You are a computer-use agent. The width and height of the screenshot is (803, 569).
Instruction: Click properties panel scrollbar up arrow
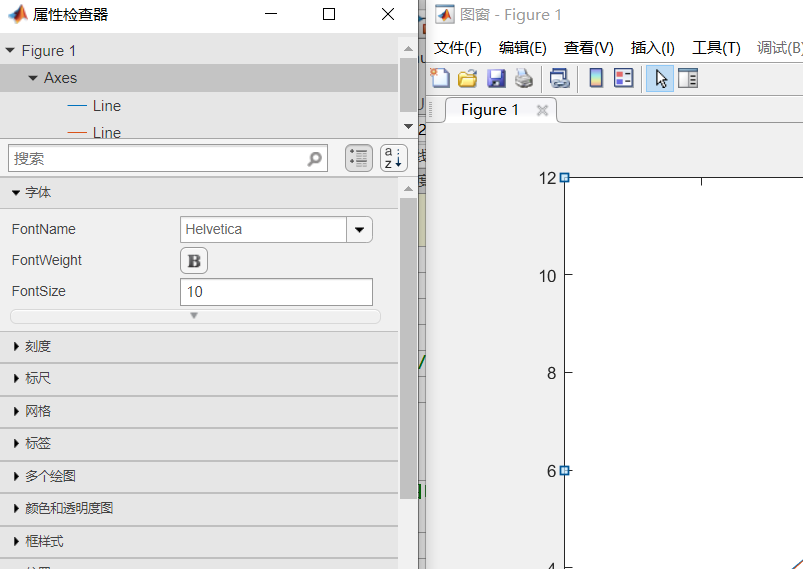[408, 189]
